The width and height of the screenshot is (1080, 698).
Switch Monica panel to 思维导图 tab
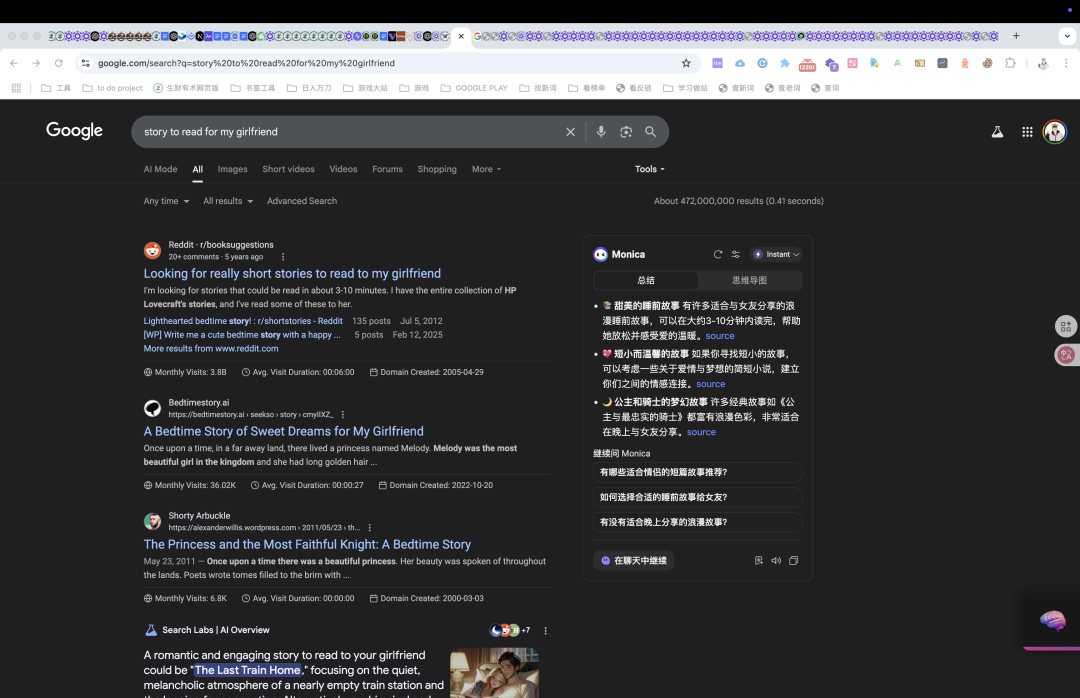coord(749,280)
